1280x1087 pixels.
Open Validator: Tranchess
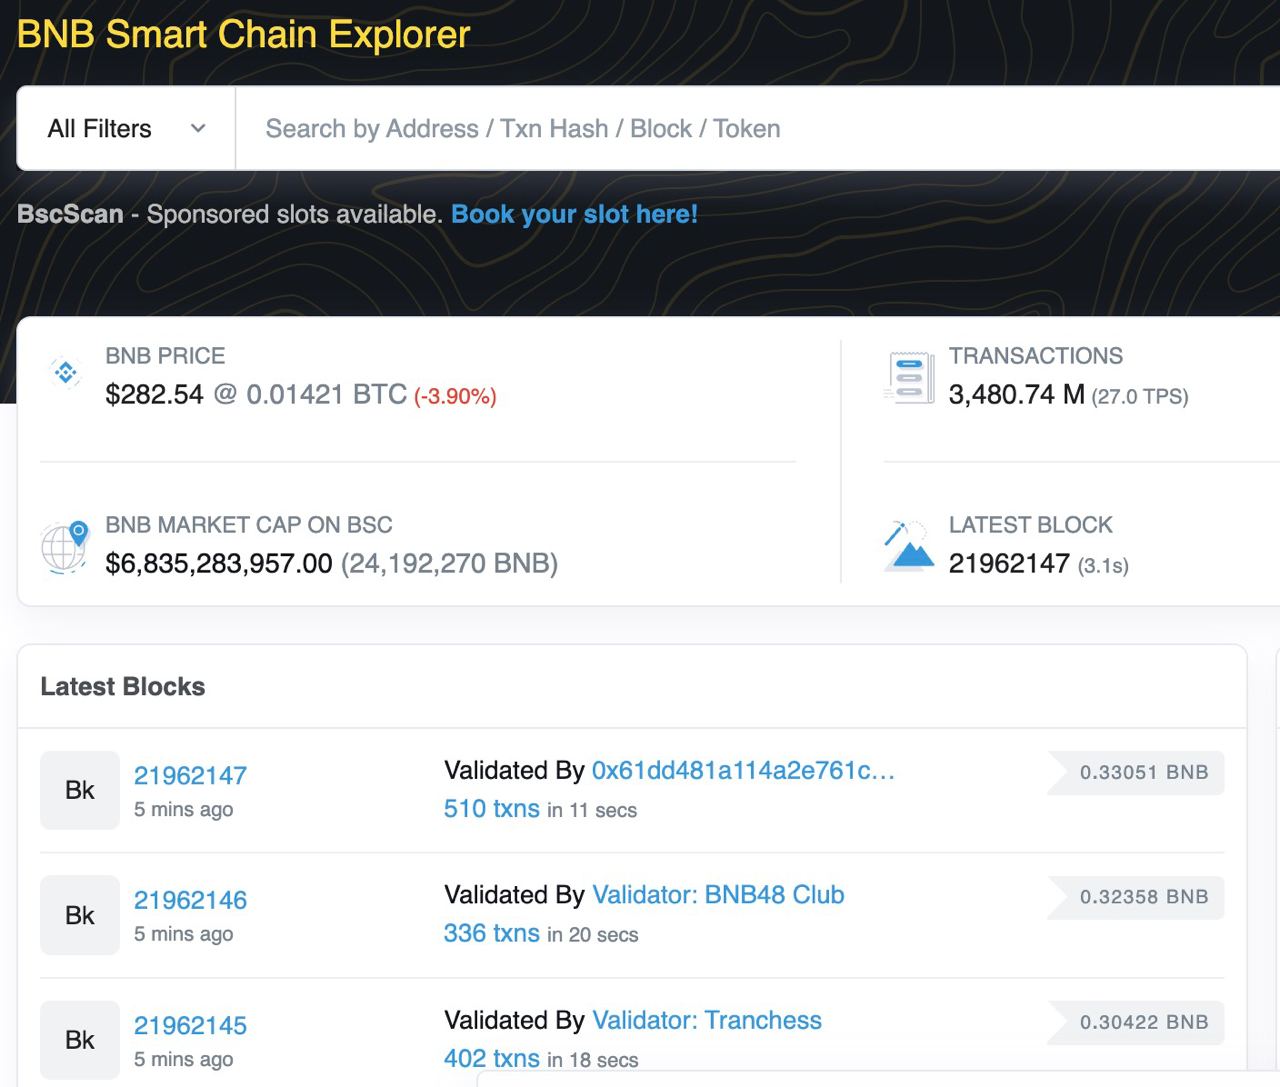[x=707, y=1020]
